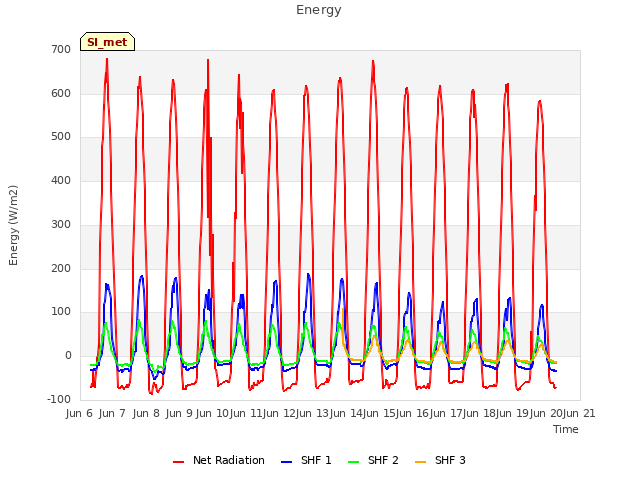Select the SHF 2 legend entry
This screenshot has height=480, width=640.
tap(373, 460)
